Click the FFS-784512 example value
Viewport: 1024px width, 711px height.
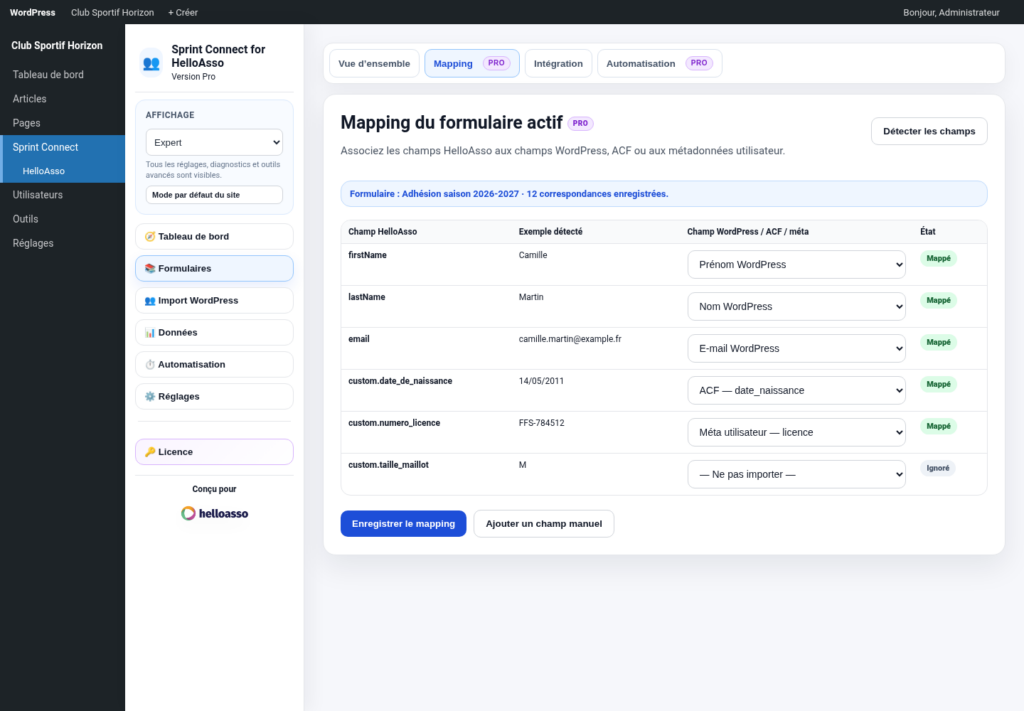tap(541, 423)
